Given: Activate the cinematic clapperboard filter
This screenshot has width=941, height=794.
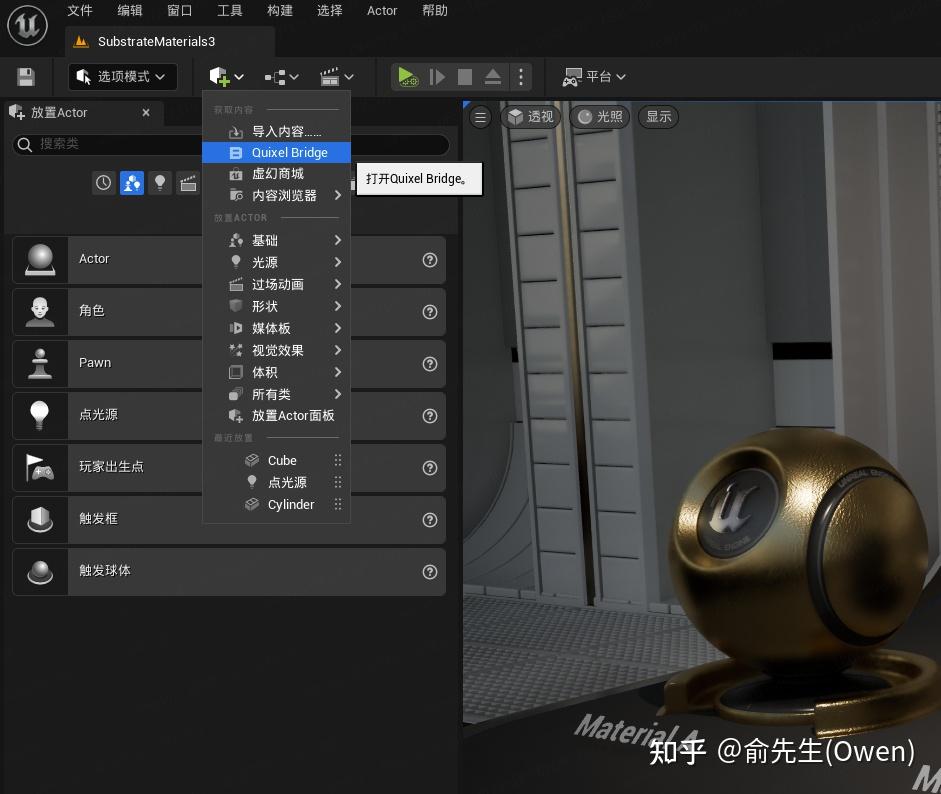Looking at the screenshot, I should pos(190,183).
